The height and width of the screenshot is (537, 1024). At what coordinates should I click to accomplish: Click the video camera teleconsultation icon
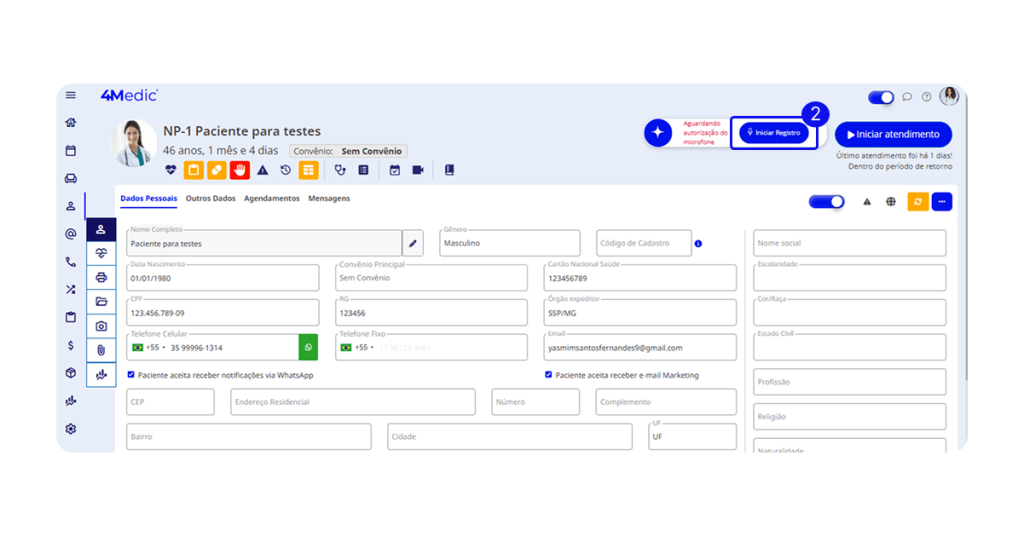coord(418,170)
